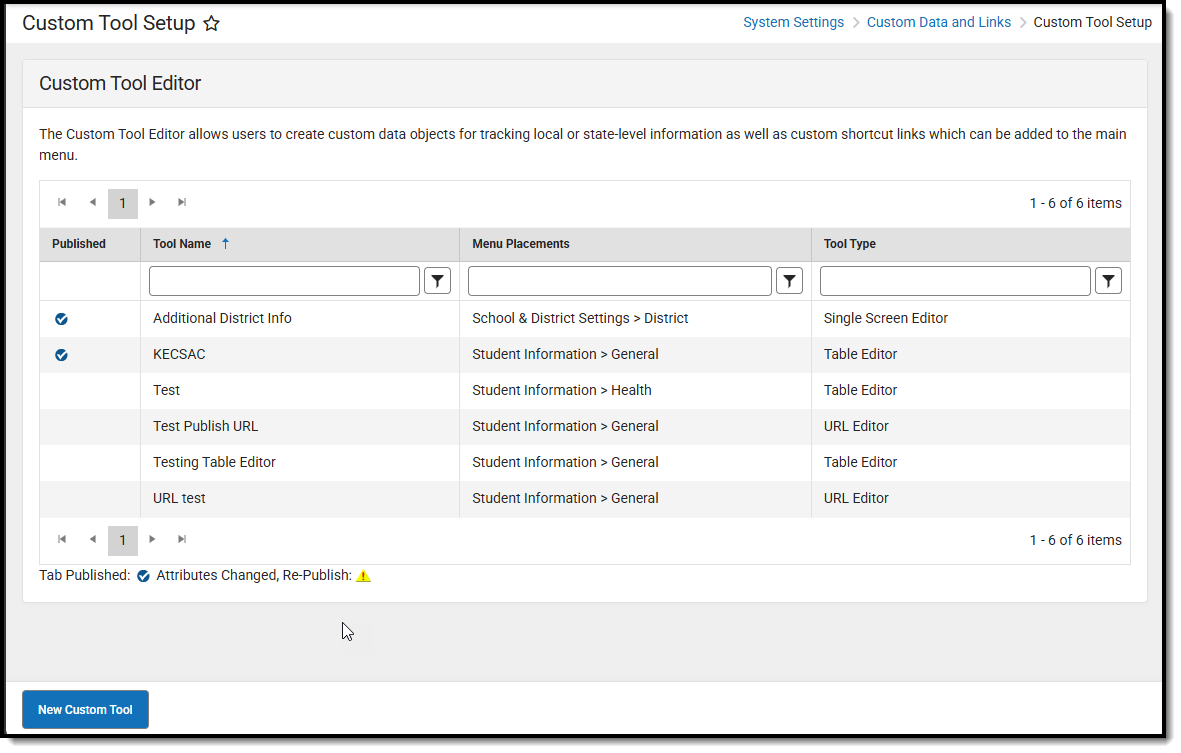Open the Testing Table Editor row
This screenshot has height=753, width=1181.
click(214, 463)
